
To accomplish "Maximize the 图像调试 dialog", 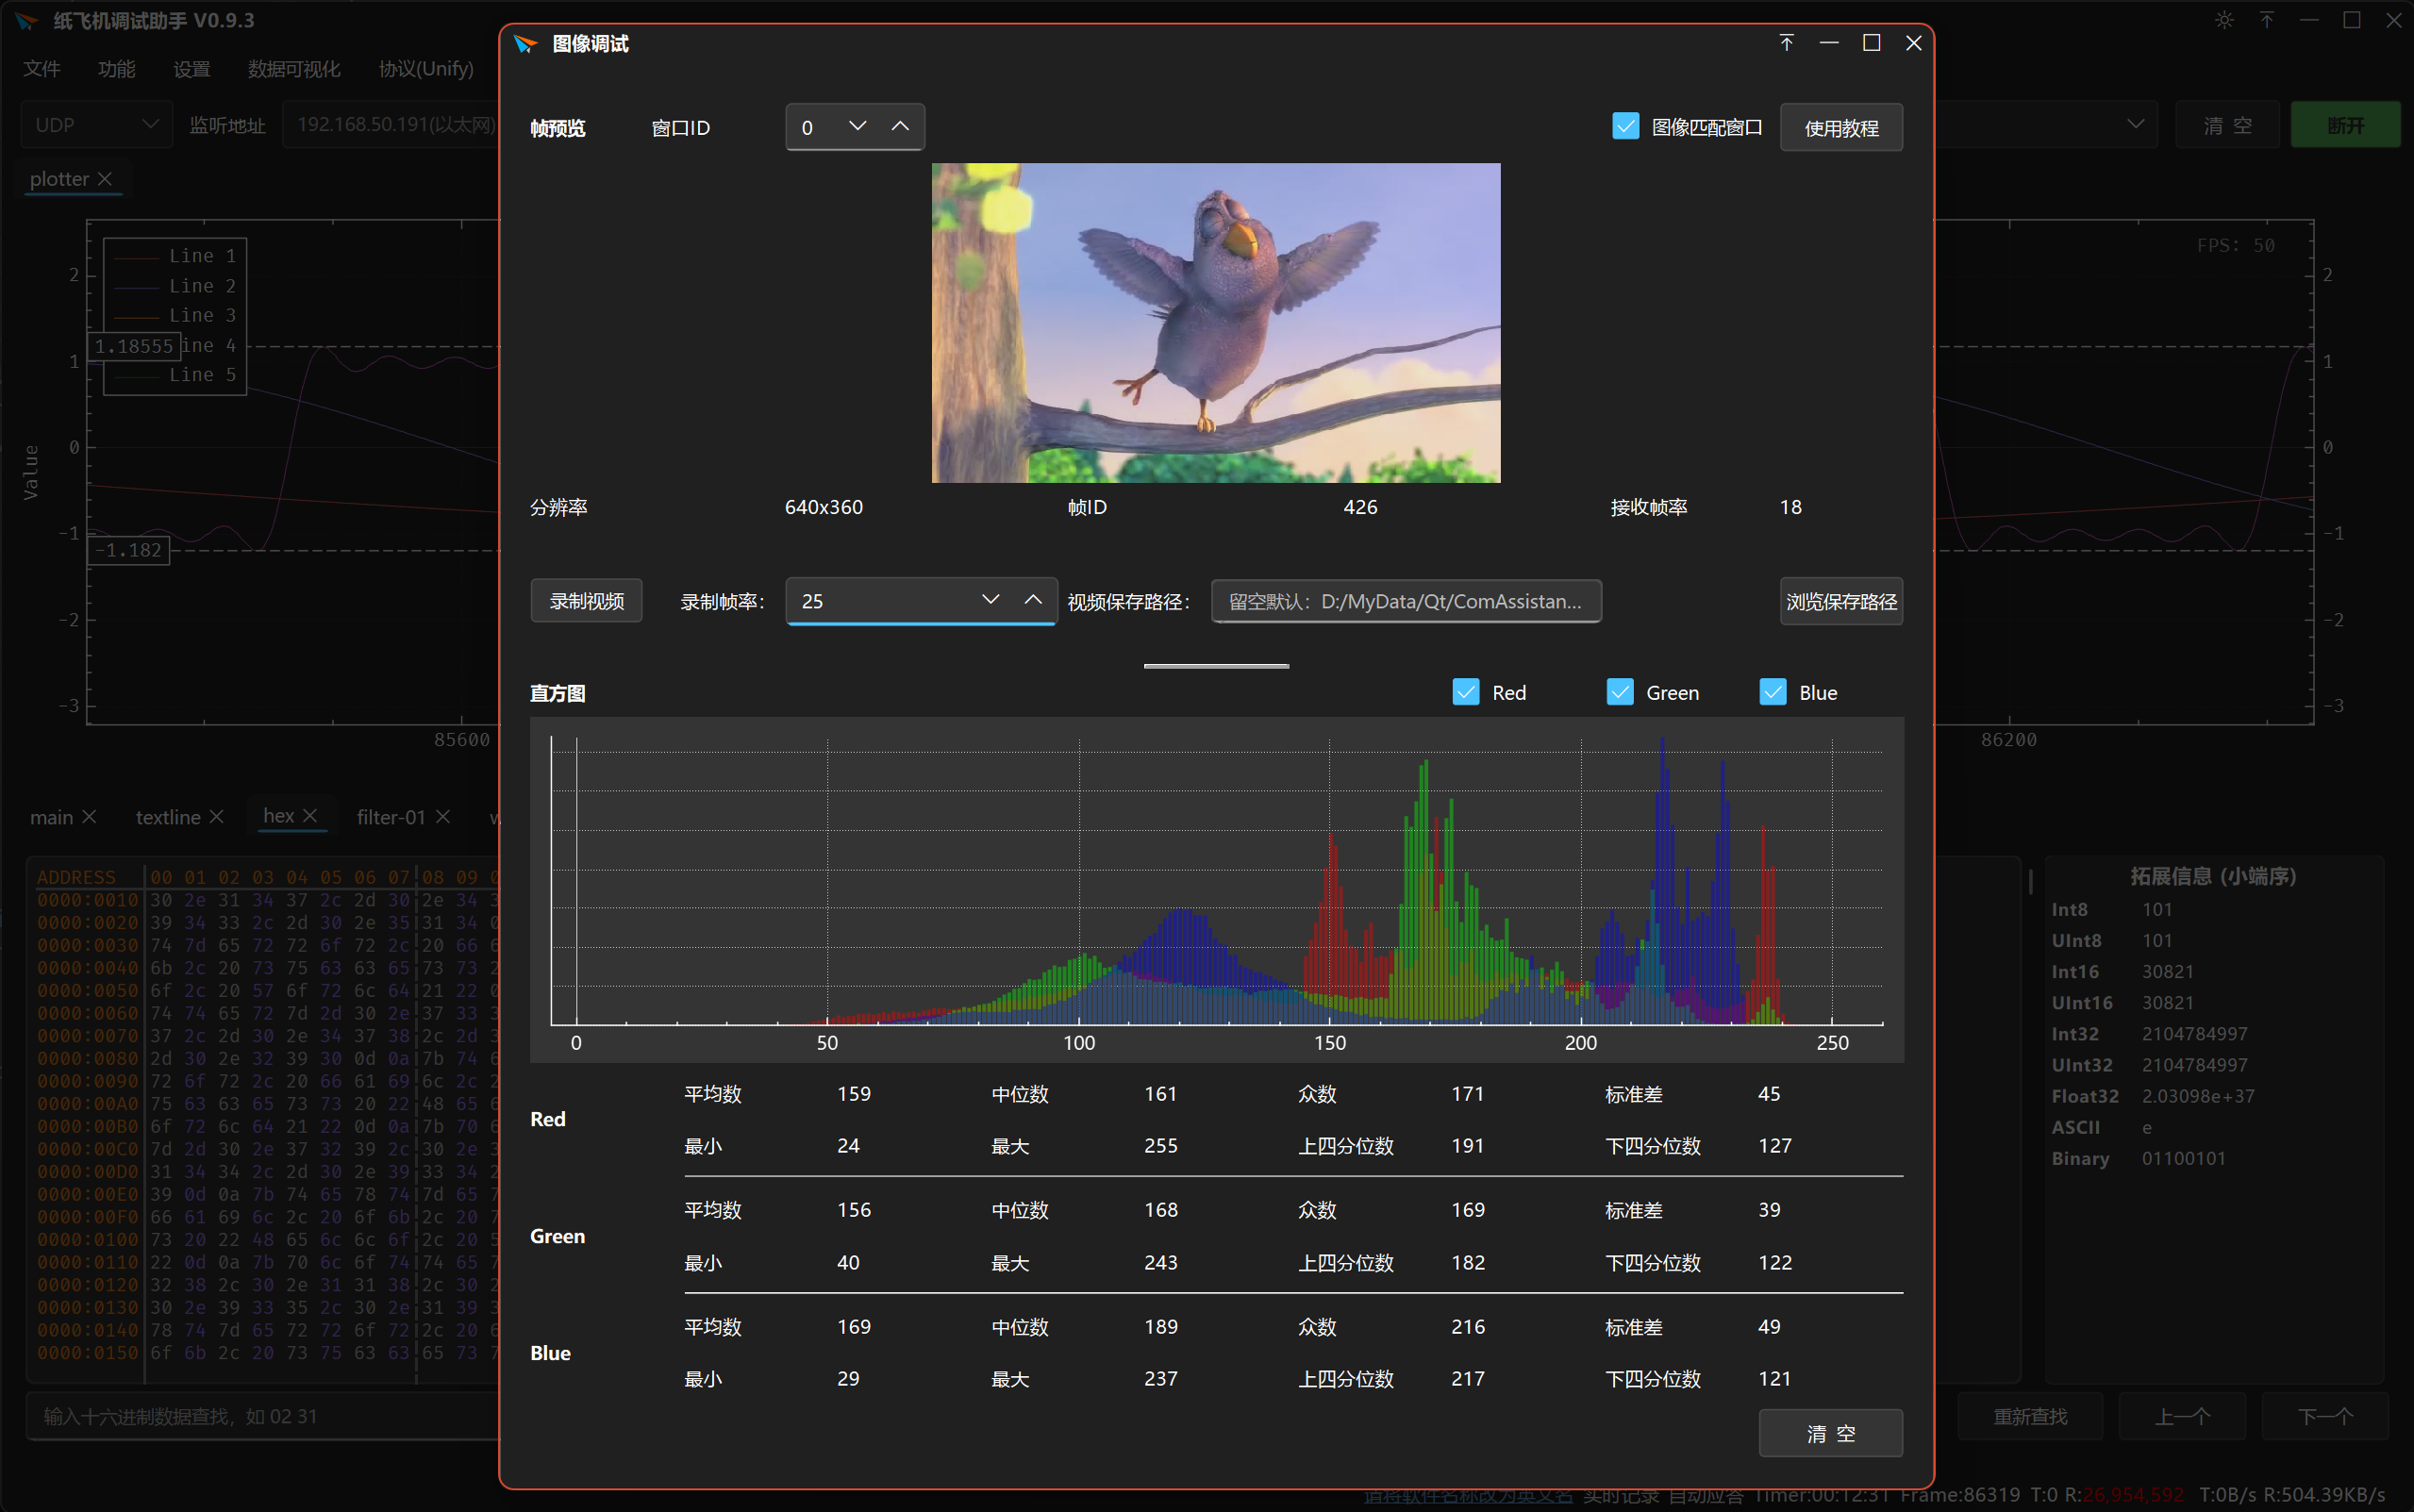I will (x=1871, y=43).
